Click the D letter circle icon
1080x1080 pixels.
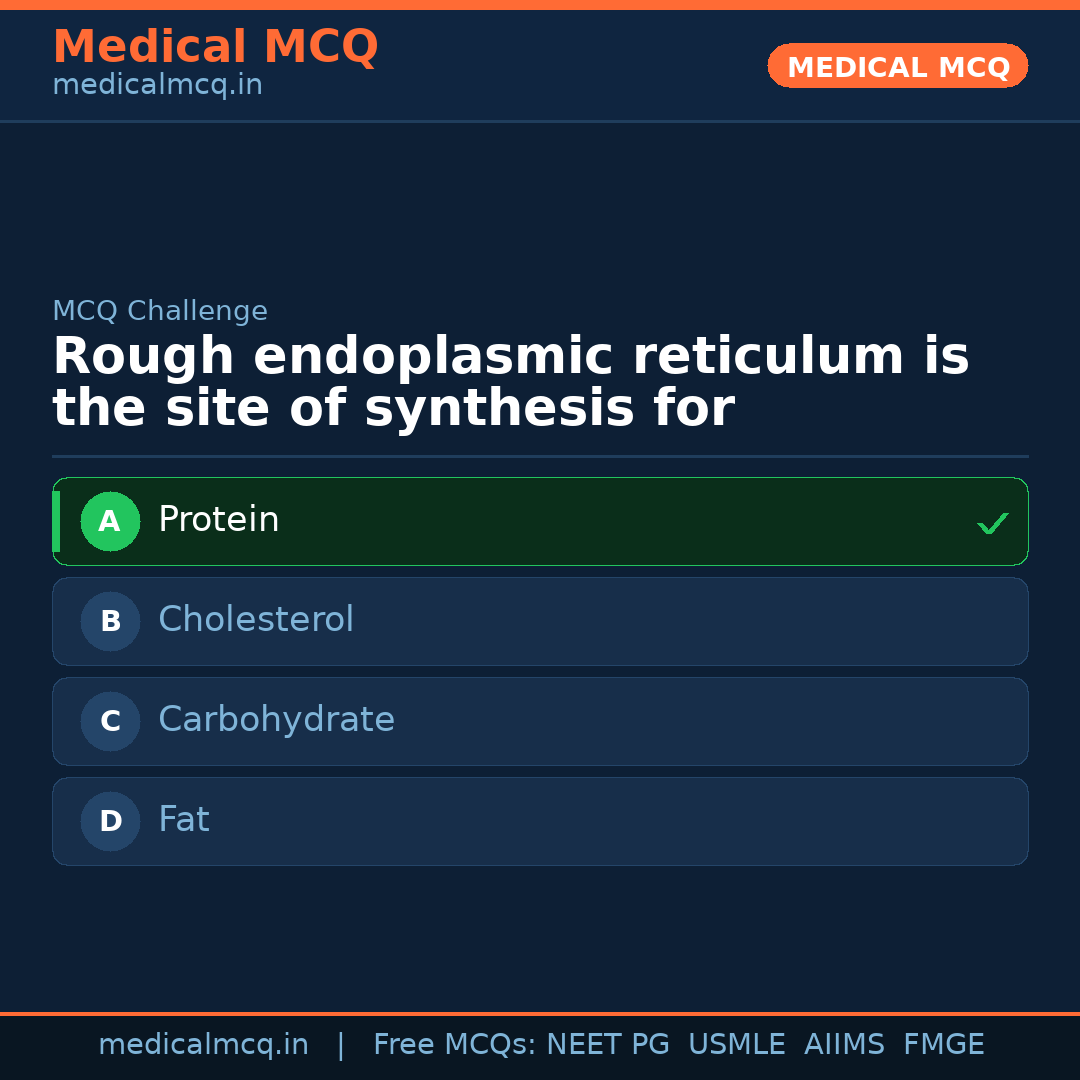110,821
